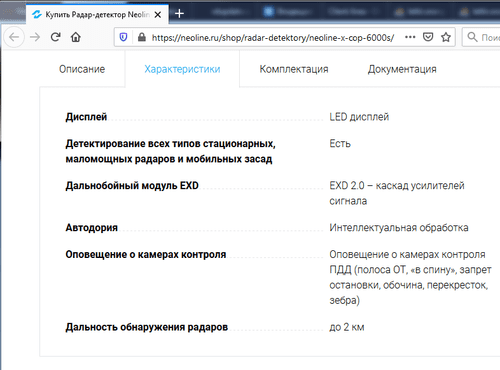
Task: Click the Neoline tab favicon
Action: (37, 14)
